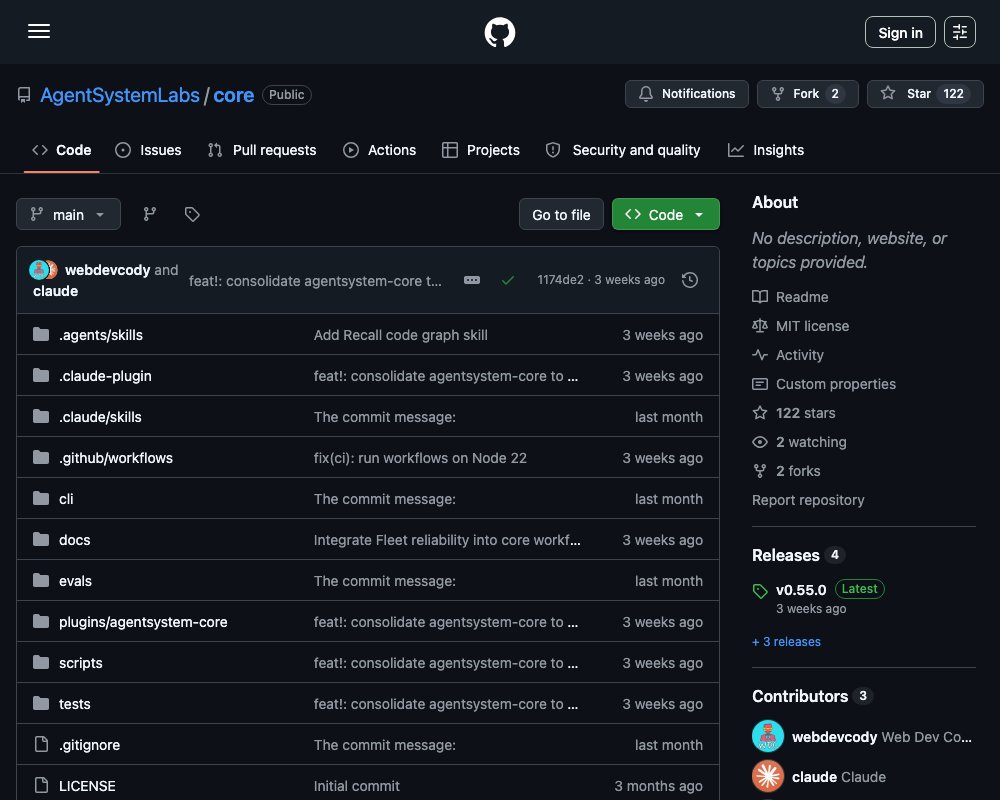
Task: Open MIT license link
Action: click(801, 326)
